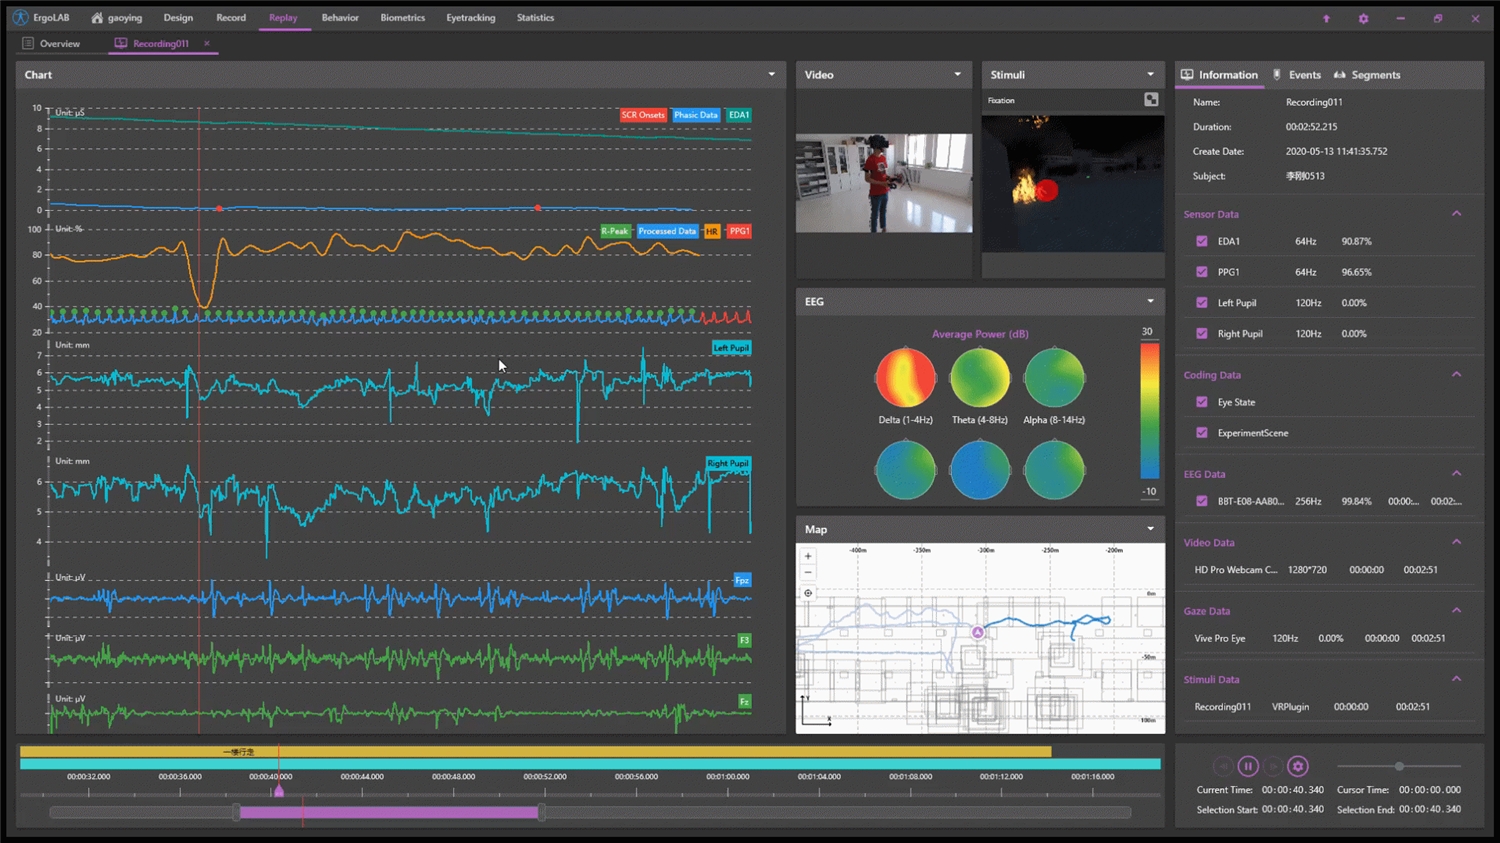Go to the gaoying home icon
This screenshot has height=843, width=1500.
[x=97, y=18]
